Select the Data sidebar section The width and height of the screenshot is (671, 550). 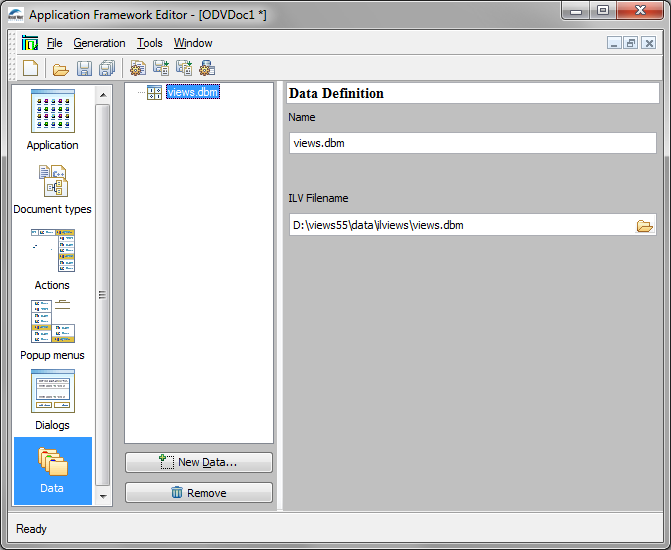52,470
